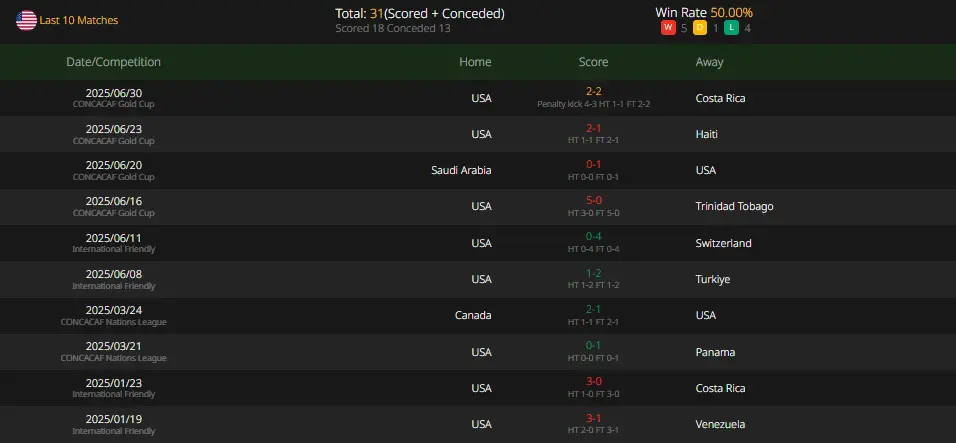Click CONCACAF Nations League under 2025/03/24
Image resolution: width=956 pixels, height=443 pixels.
113,322
